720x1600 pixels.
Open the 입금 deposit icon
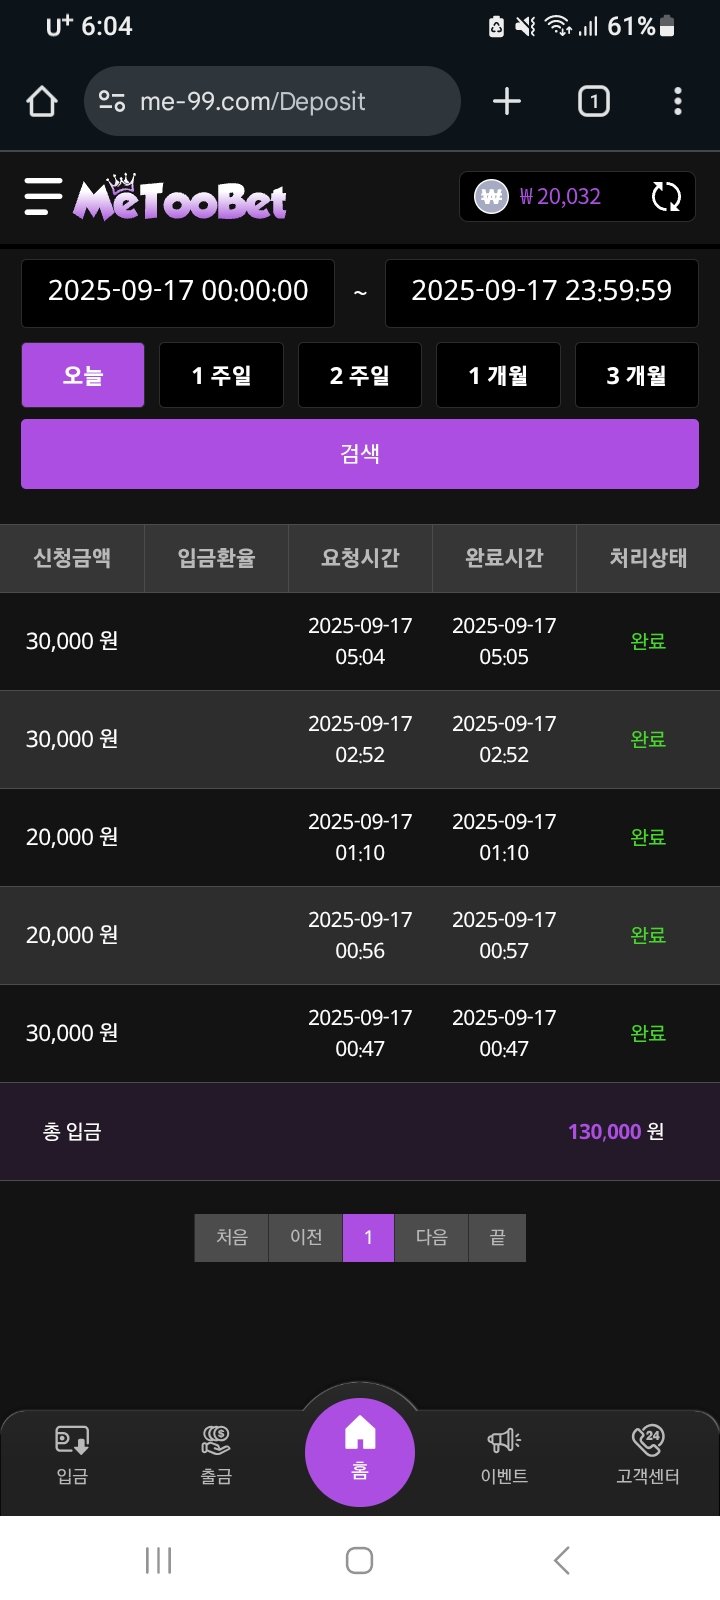tap(72, 1452)
